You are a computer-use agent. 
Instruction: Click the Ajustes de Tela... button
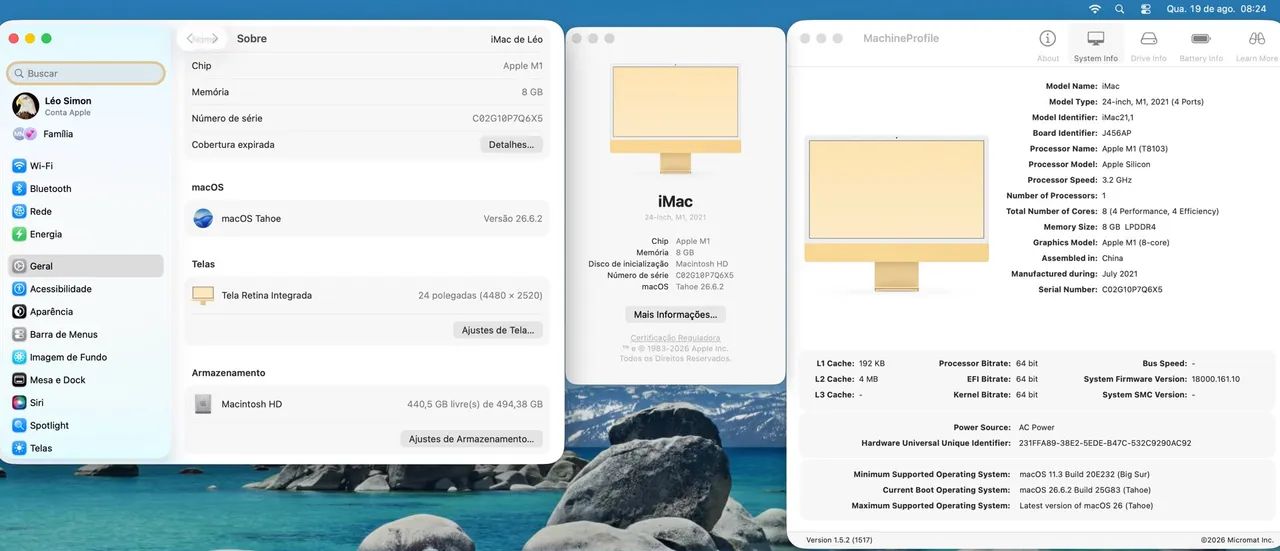coord(498,330)
